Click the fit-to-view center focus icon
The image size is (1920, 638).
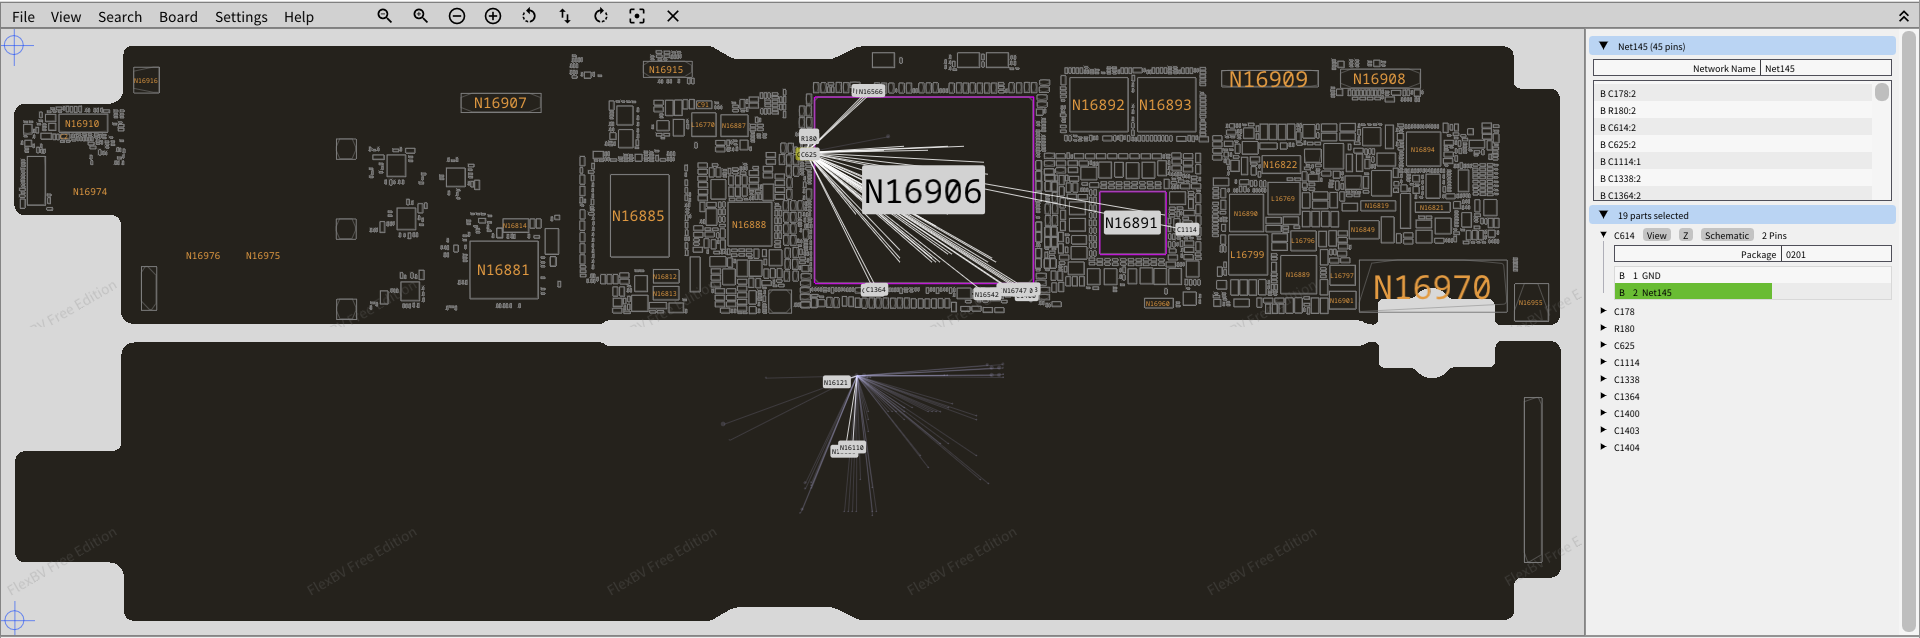pyautogui.click(x=637, y=16)
